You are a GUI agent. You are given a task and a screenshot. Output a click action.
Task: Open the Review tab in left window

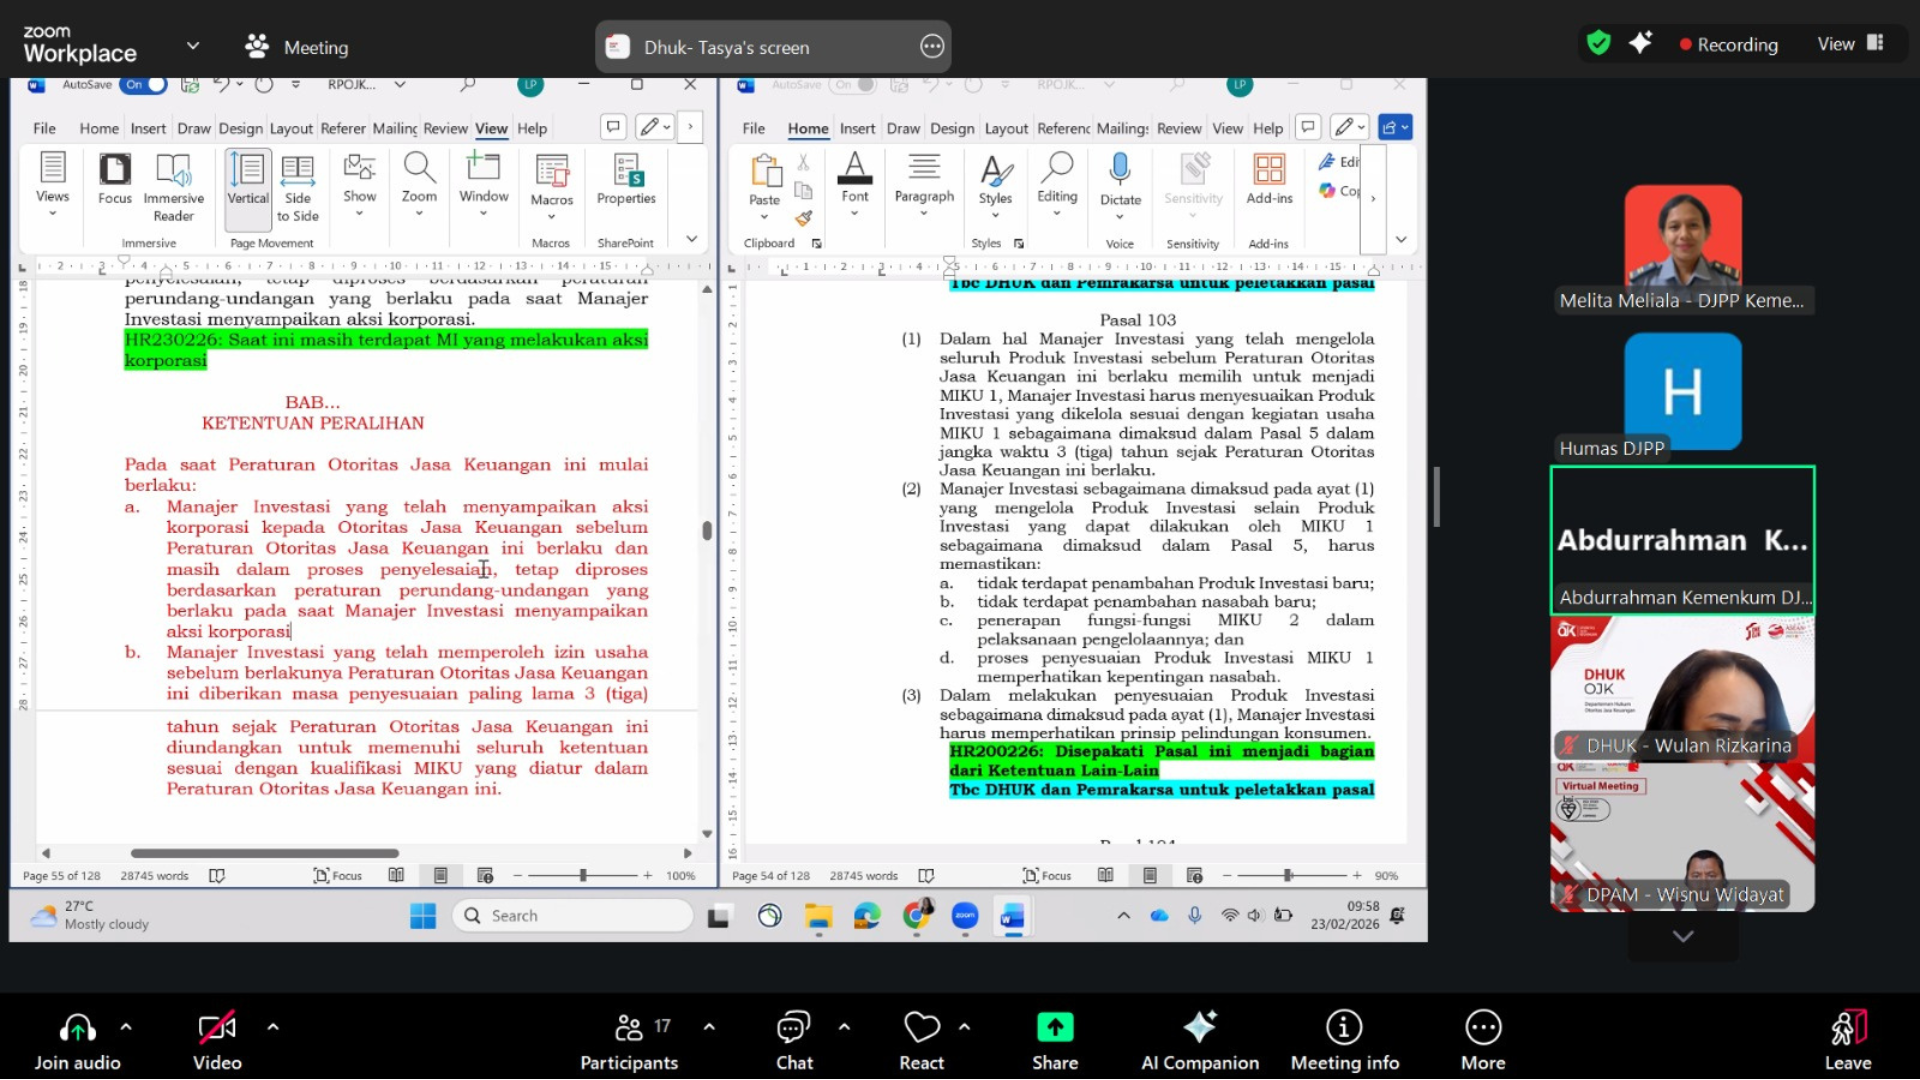pos(445,129)
